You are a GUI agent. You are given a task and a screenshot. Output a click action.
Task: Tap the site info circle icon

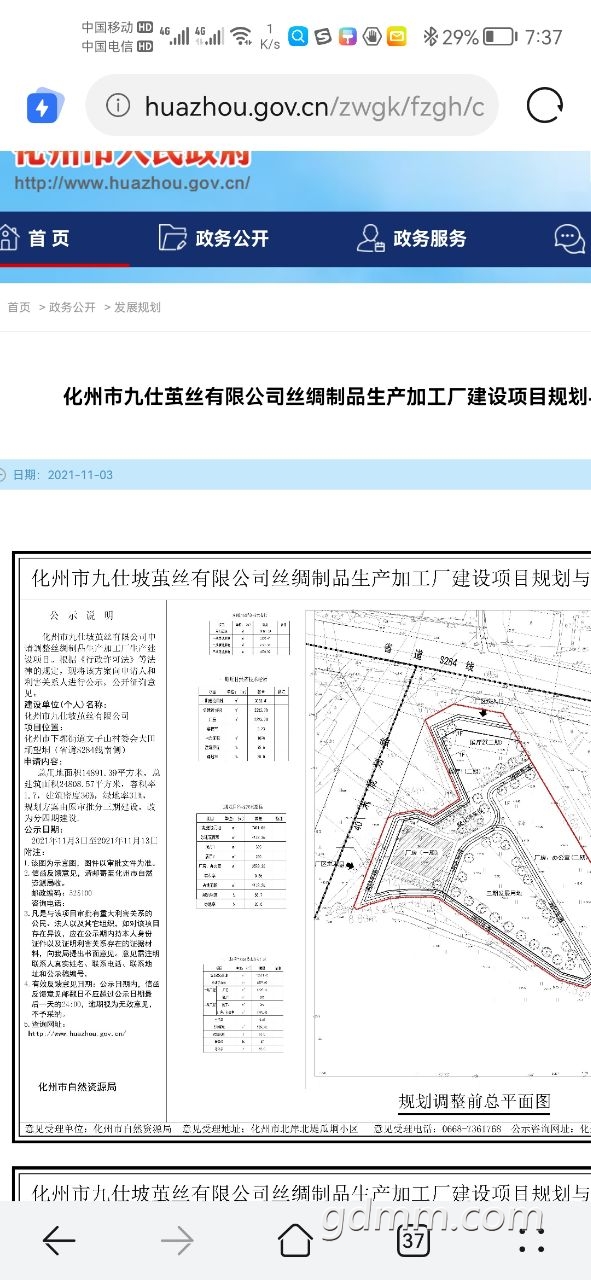118,106
